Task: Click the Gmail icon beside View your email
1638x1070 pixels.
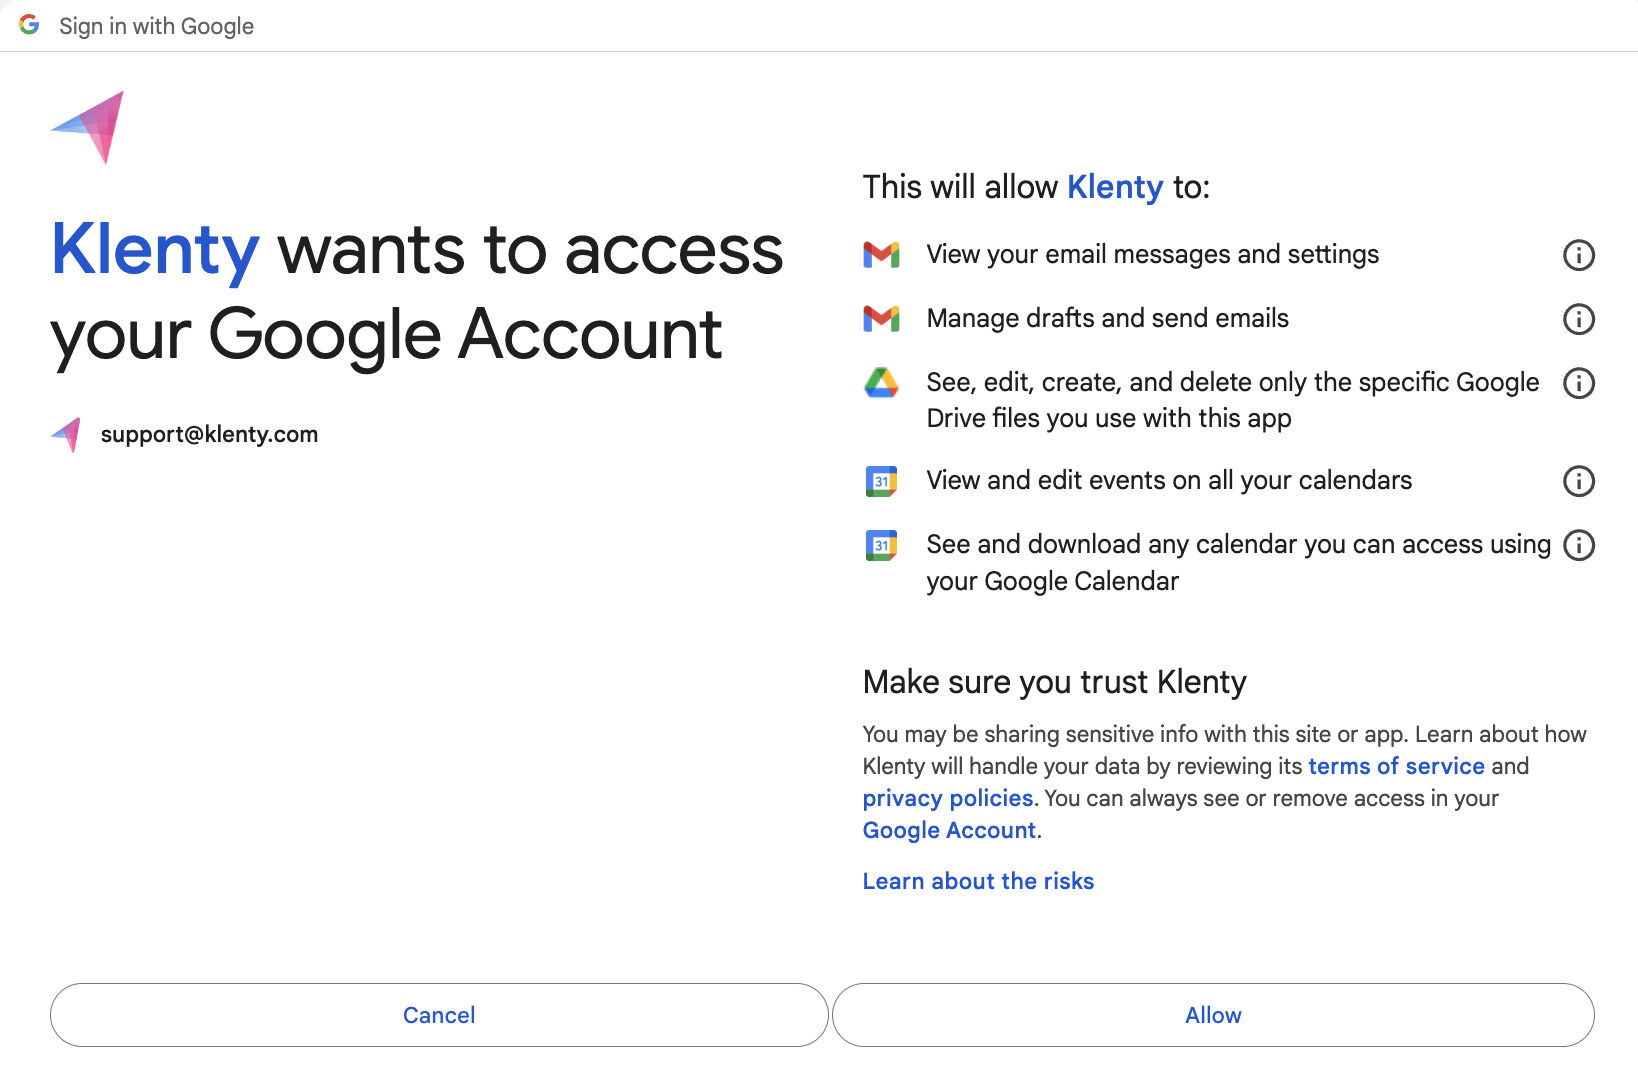Action: click(881, 255)
